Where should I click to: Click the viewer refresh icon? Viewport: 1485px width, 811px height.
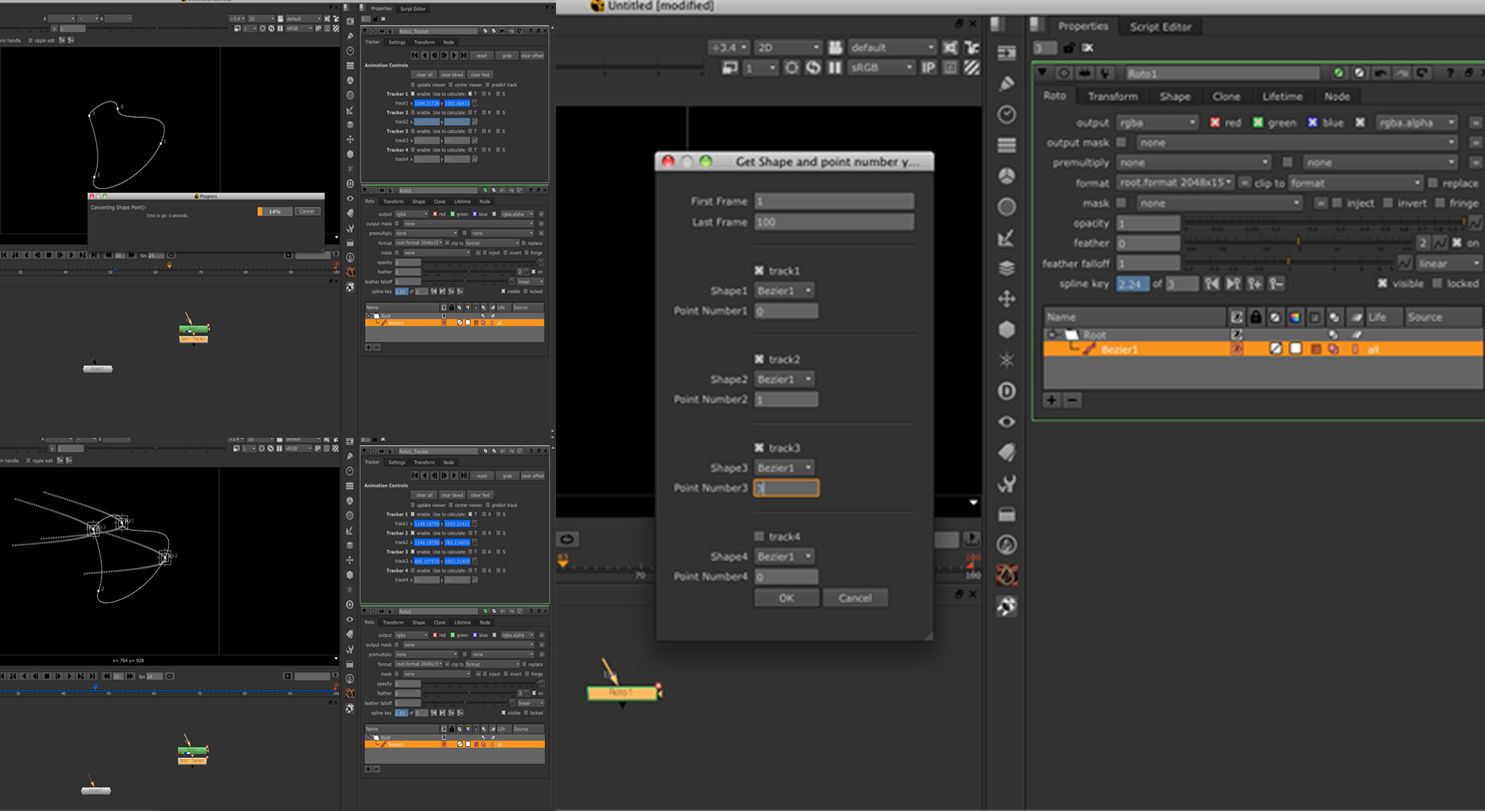[813, 68]
